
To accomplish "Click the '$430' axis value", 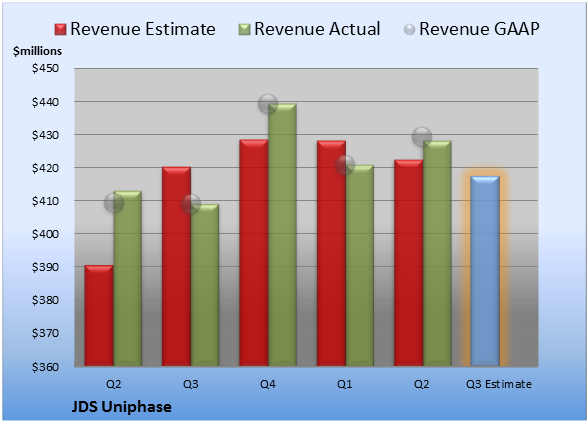I will (45, 135).
